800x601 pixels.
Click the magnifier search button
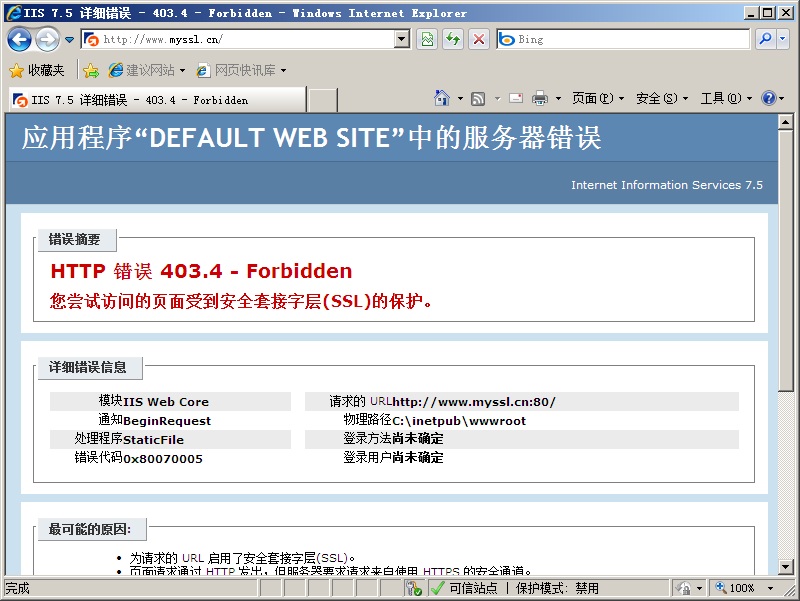tap(765, 39)
